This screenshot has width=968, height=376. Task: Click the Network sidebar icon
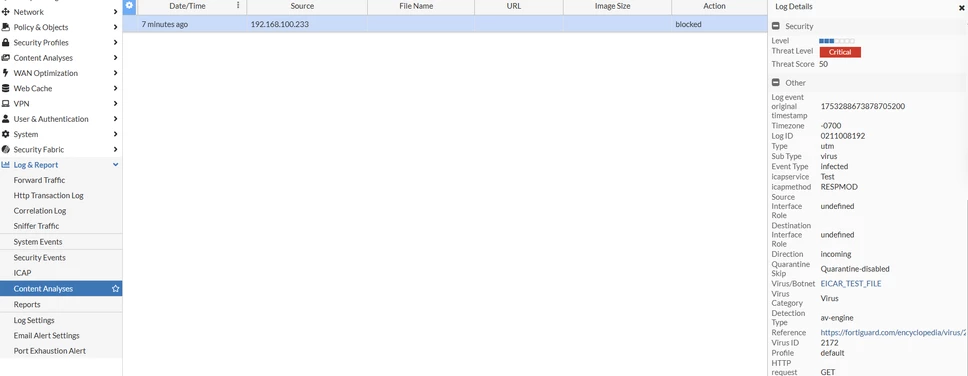[x=6, y=12]
